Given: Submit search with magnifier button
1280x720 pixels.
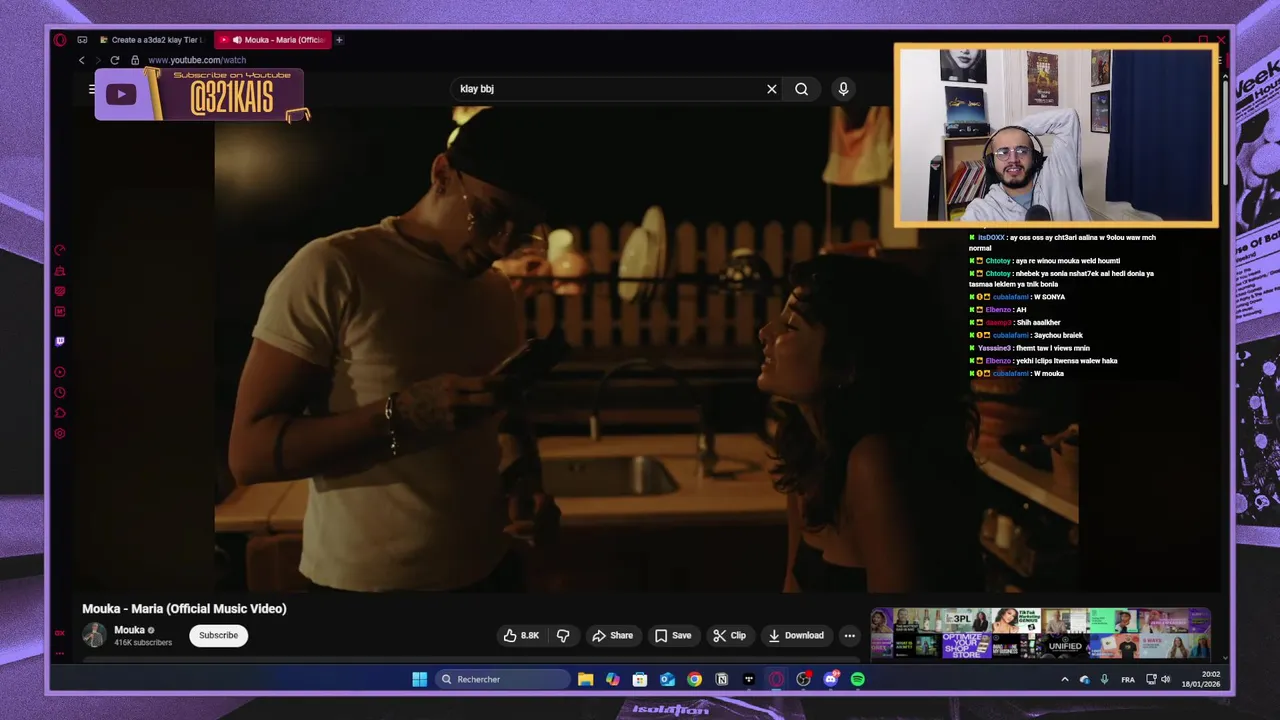Looking at the screenshot, I should pyautogui.click(x=802, y=89).
